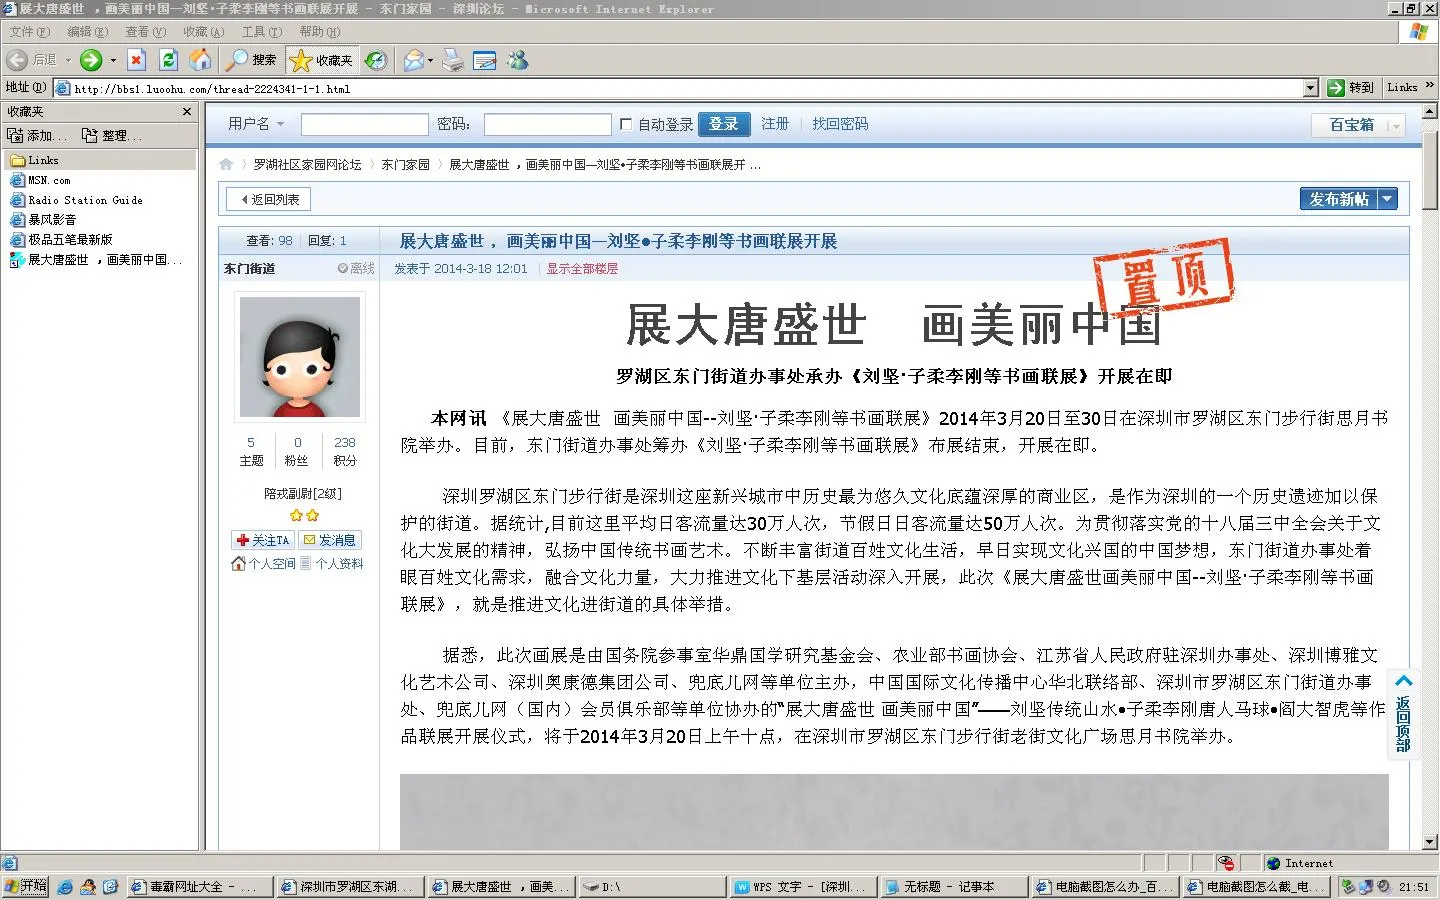Click the 发布新帖 button
This screenshot has width=1440, height=900.
(1338, 199)
